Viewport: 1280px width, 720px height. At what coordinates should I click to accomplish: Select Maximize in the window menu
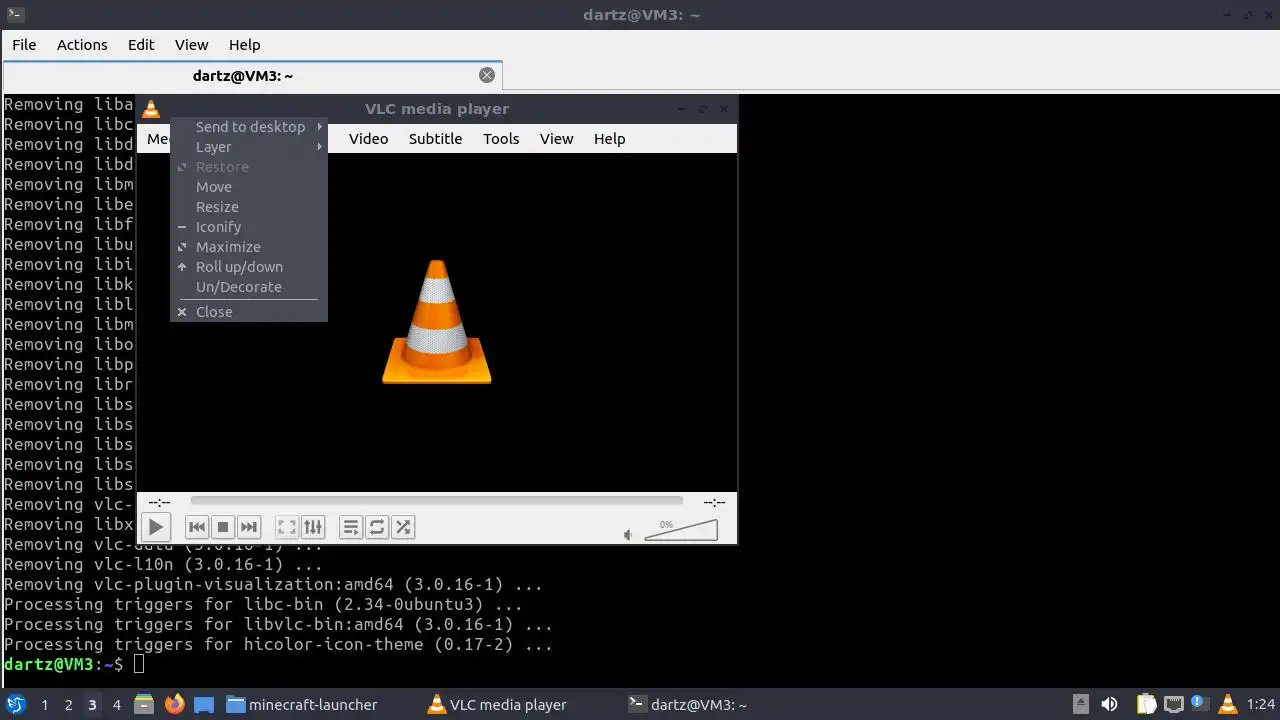(249, 247)
